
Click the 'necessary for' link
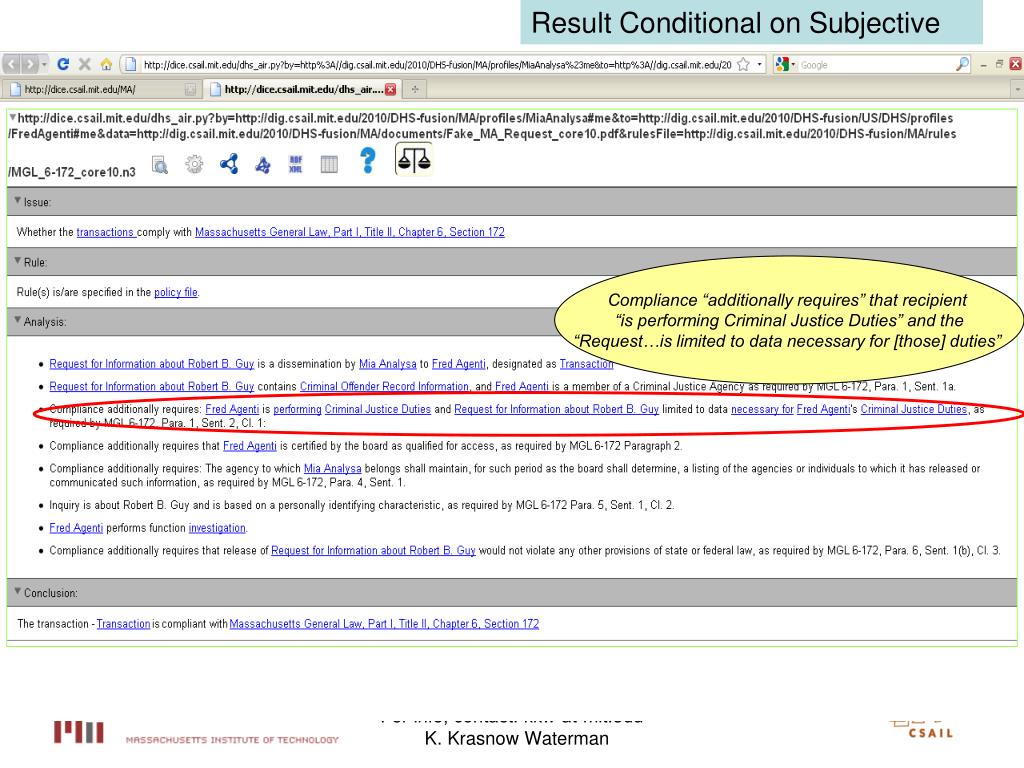762,409
